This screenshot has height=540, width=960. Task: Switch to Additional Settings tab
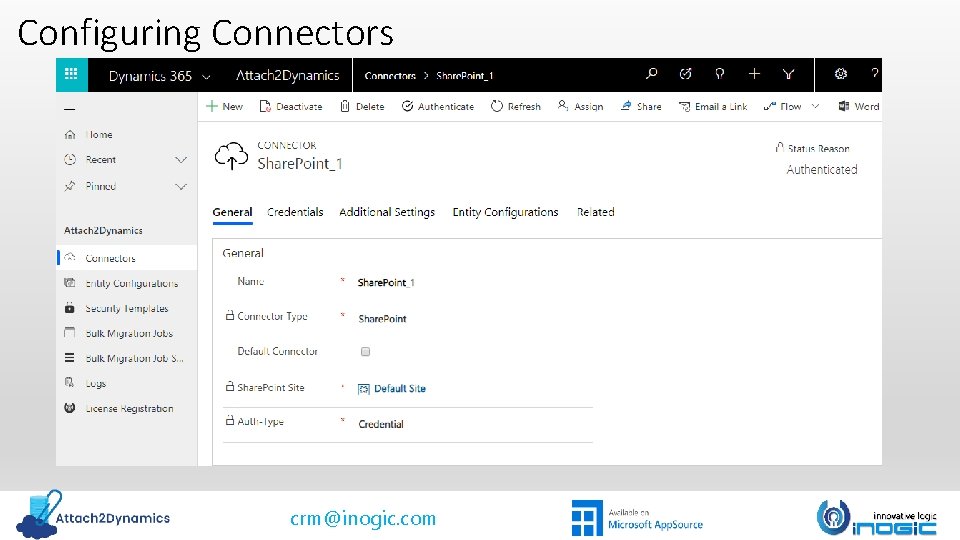click(x=387, y=212)
